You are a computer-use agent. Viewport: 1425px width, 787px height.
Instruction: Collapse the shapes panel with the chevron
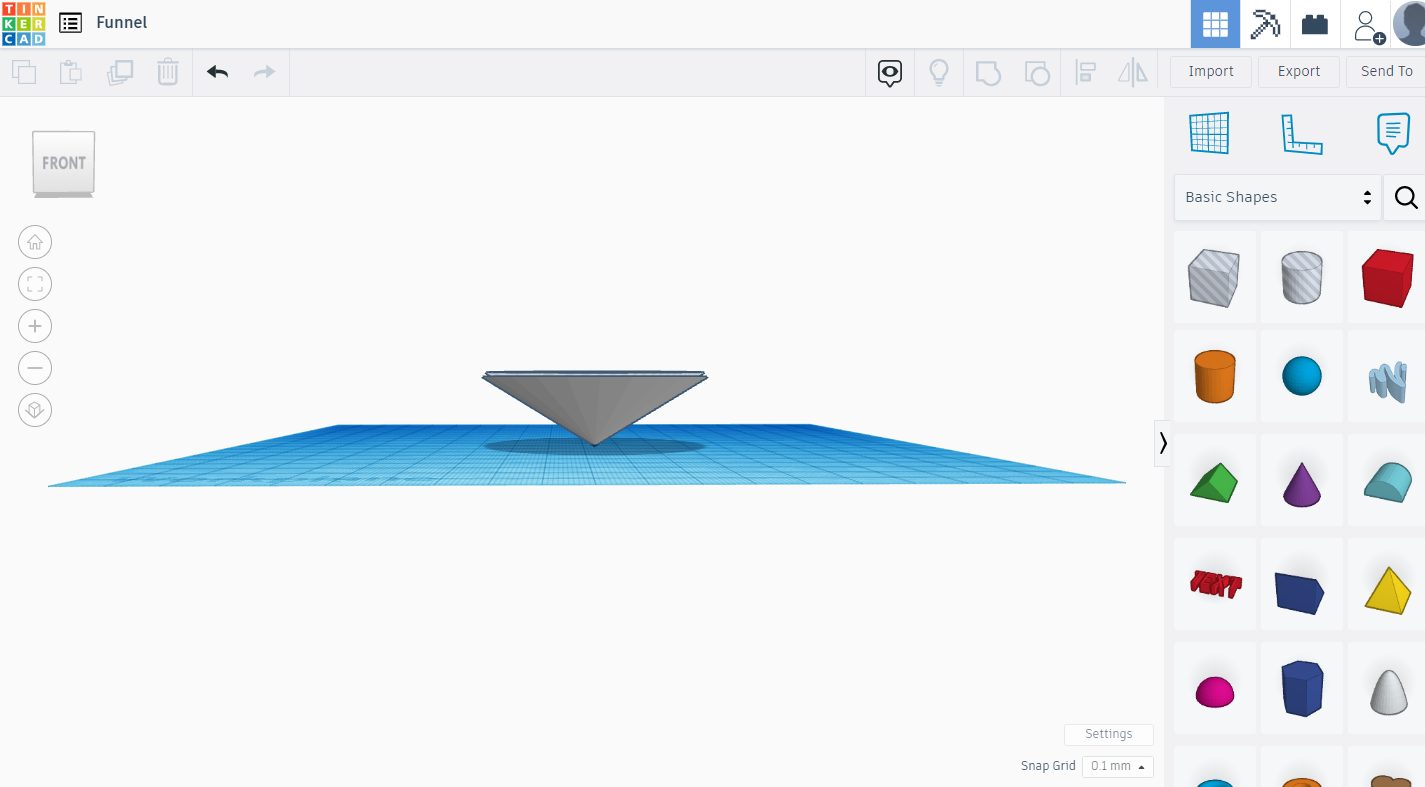(1163, 443)
